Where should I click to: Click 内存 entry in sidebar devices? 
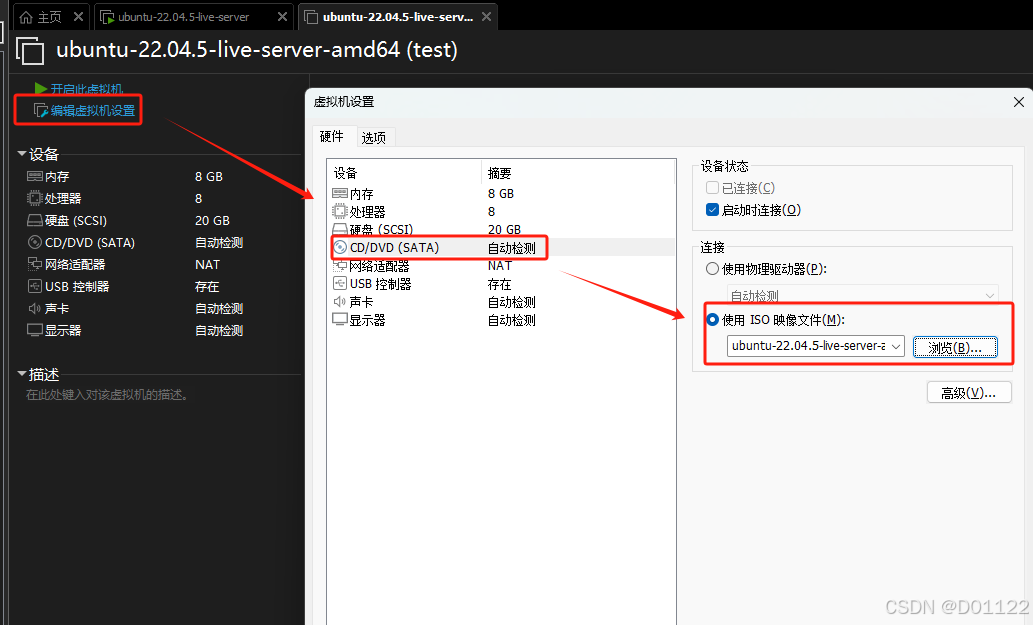(x=57, y=177)
